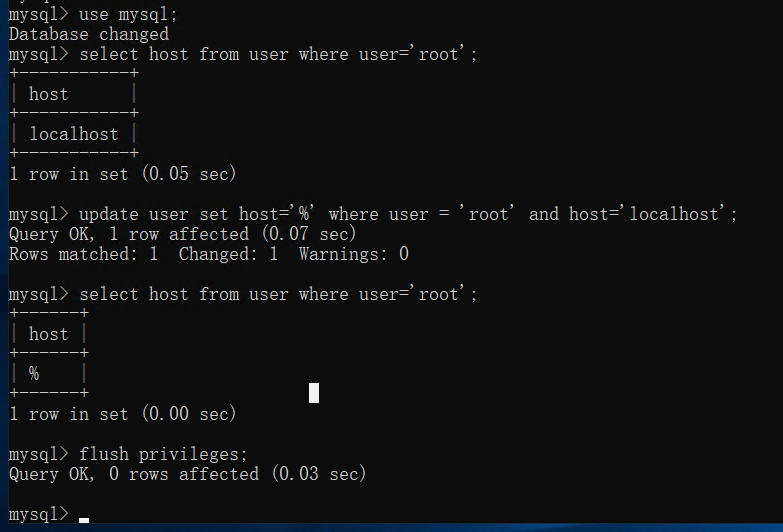Click the 'Rows matched: 1' text
The width and height of the screenshot is (783, 532).
83,254
